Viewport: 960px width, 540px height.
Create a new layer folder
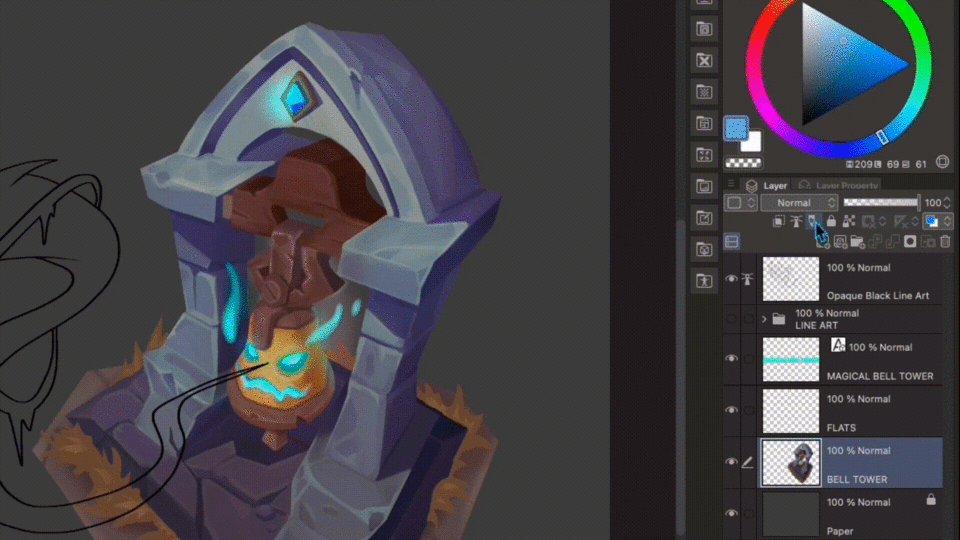coord(858,242)
